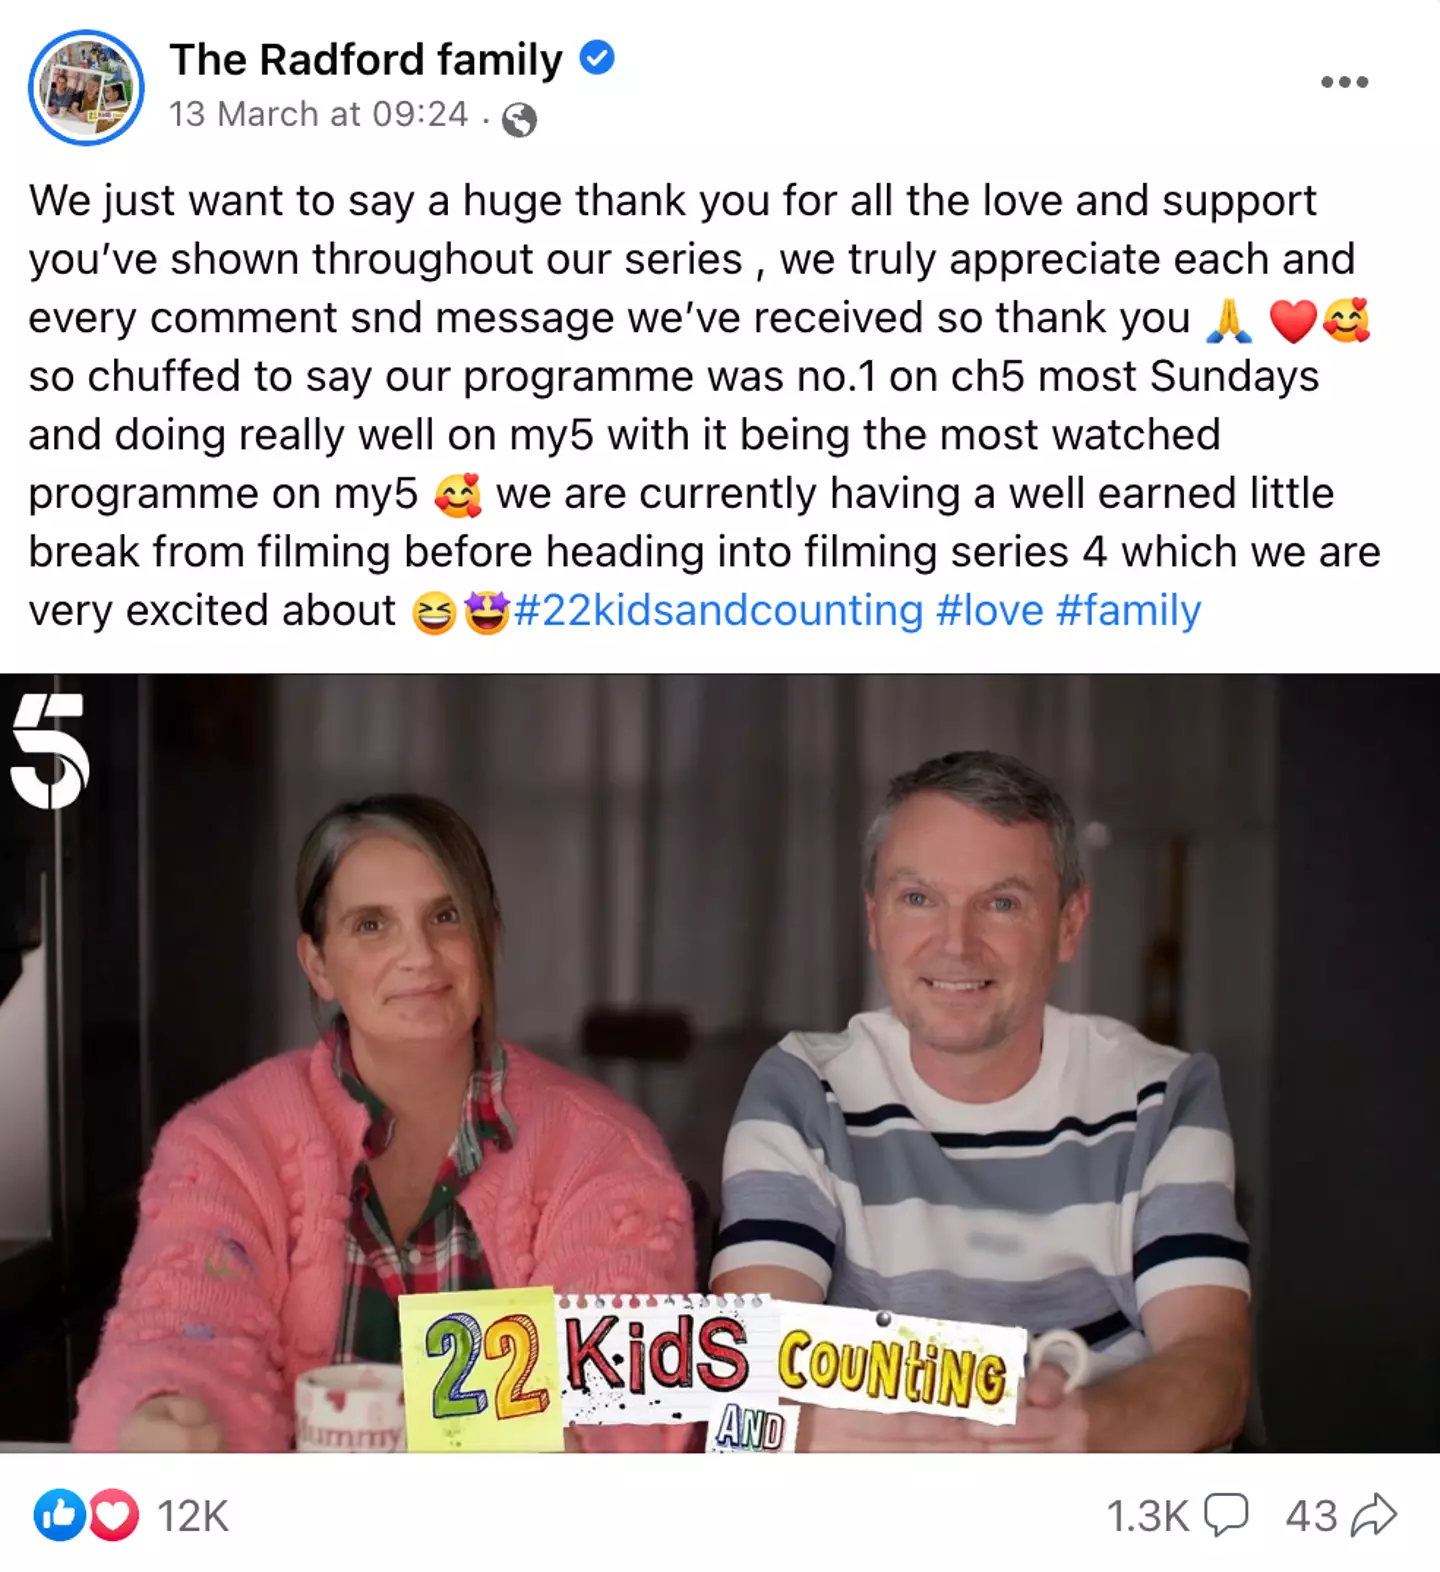Screen dimensions: 1440x1572
Task: Open the 13 March at 09:24 timestamp
Action: point(318,114)
